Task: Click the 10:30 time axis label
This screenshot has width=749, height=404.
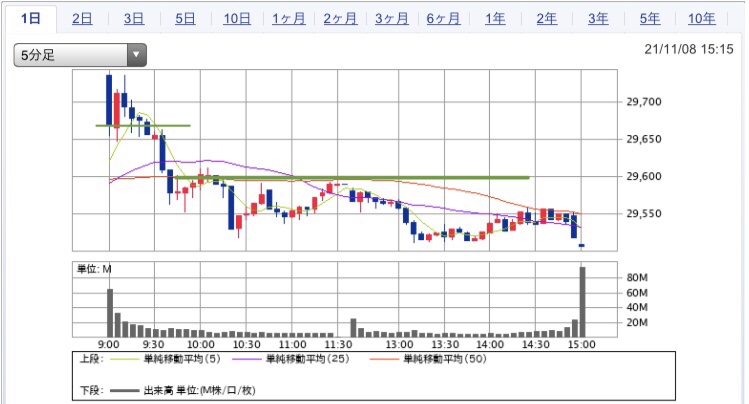Action: (x=246, y=344)
